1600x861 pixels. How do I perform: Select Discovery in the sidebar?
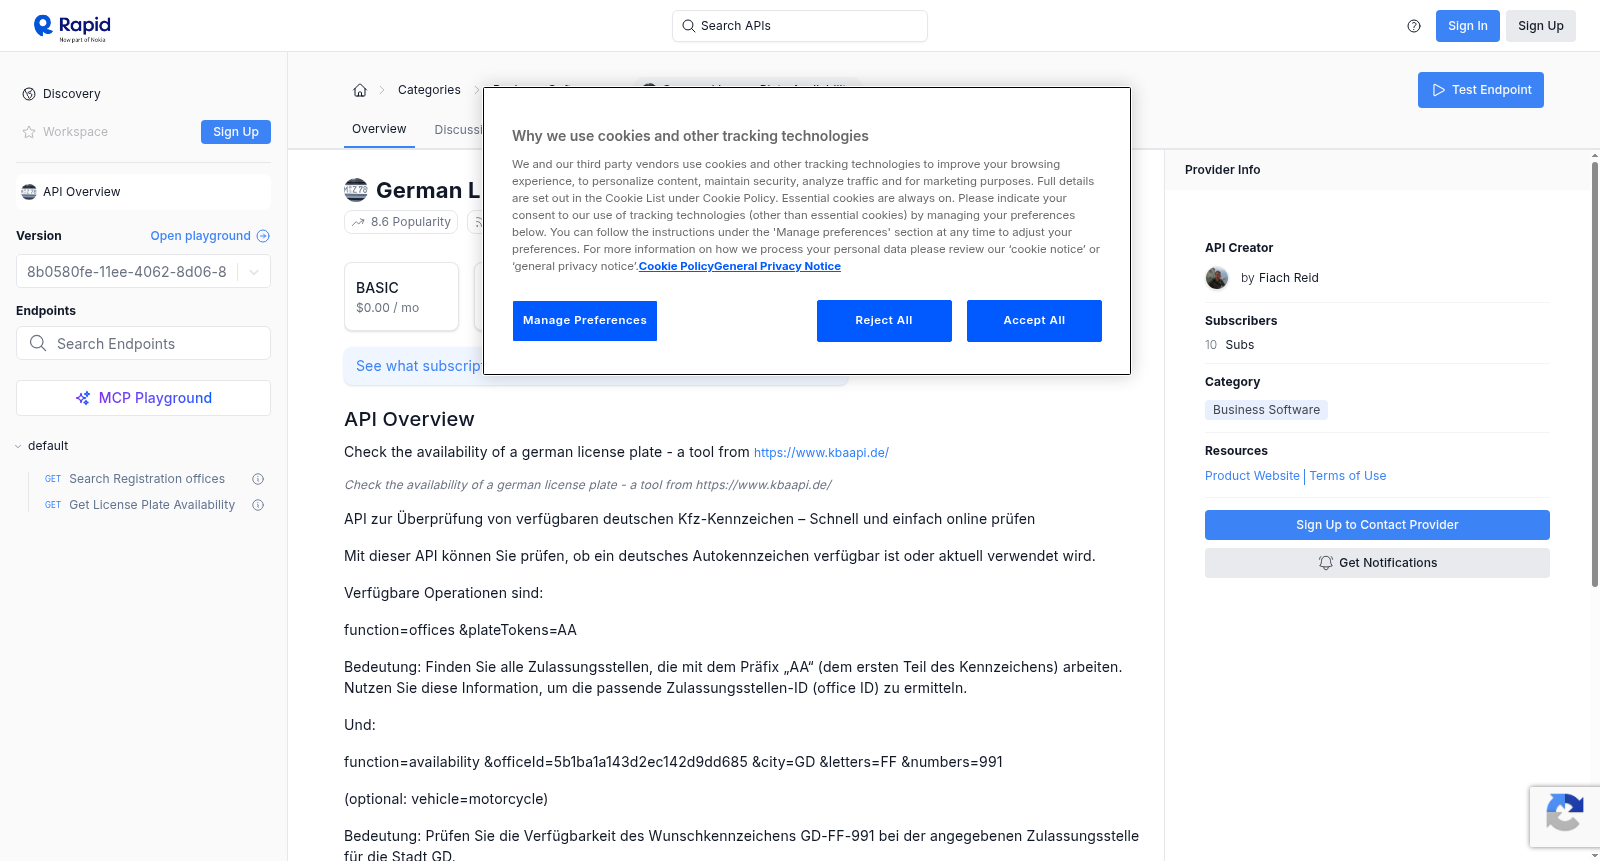click(x=72, y=94)
